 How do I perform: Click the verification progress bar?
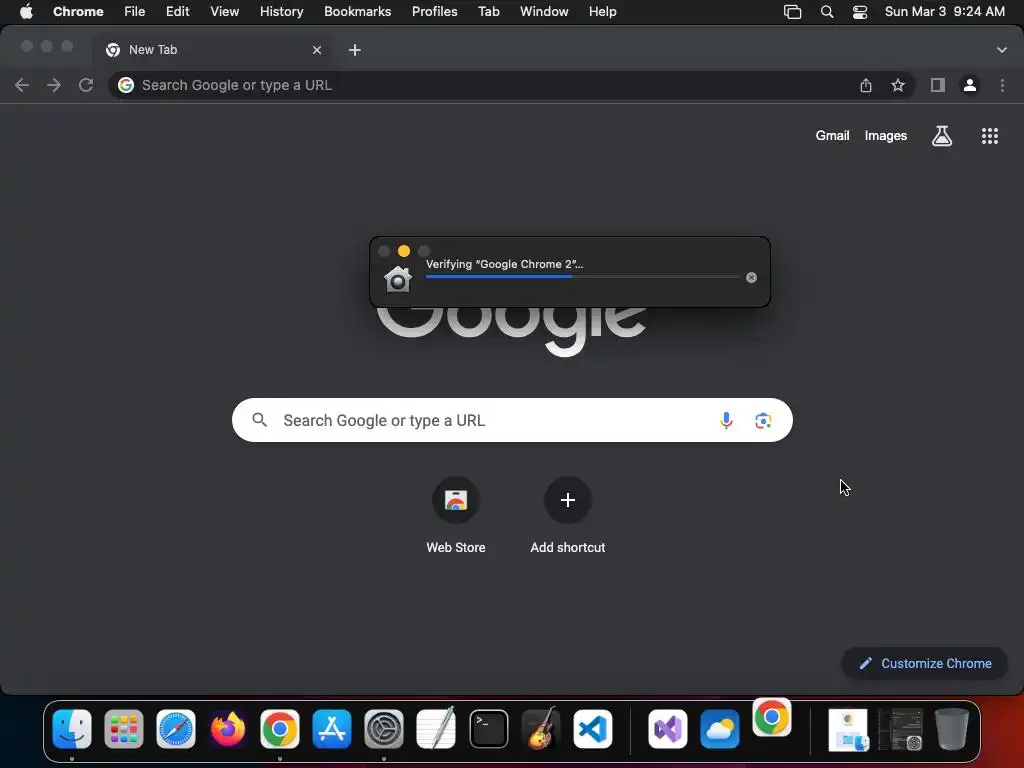pos(583,277)
